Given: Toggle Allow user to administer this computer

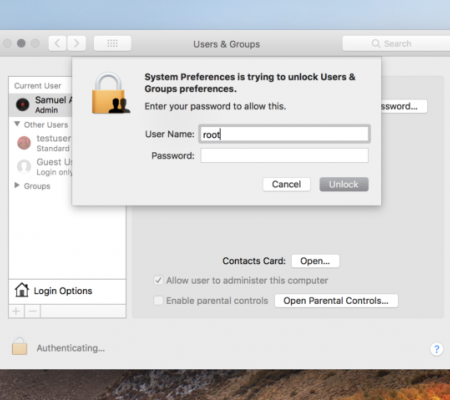Looking at the screenshot, I should (158, 280).
